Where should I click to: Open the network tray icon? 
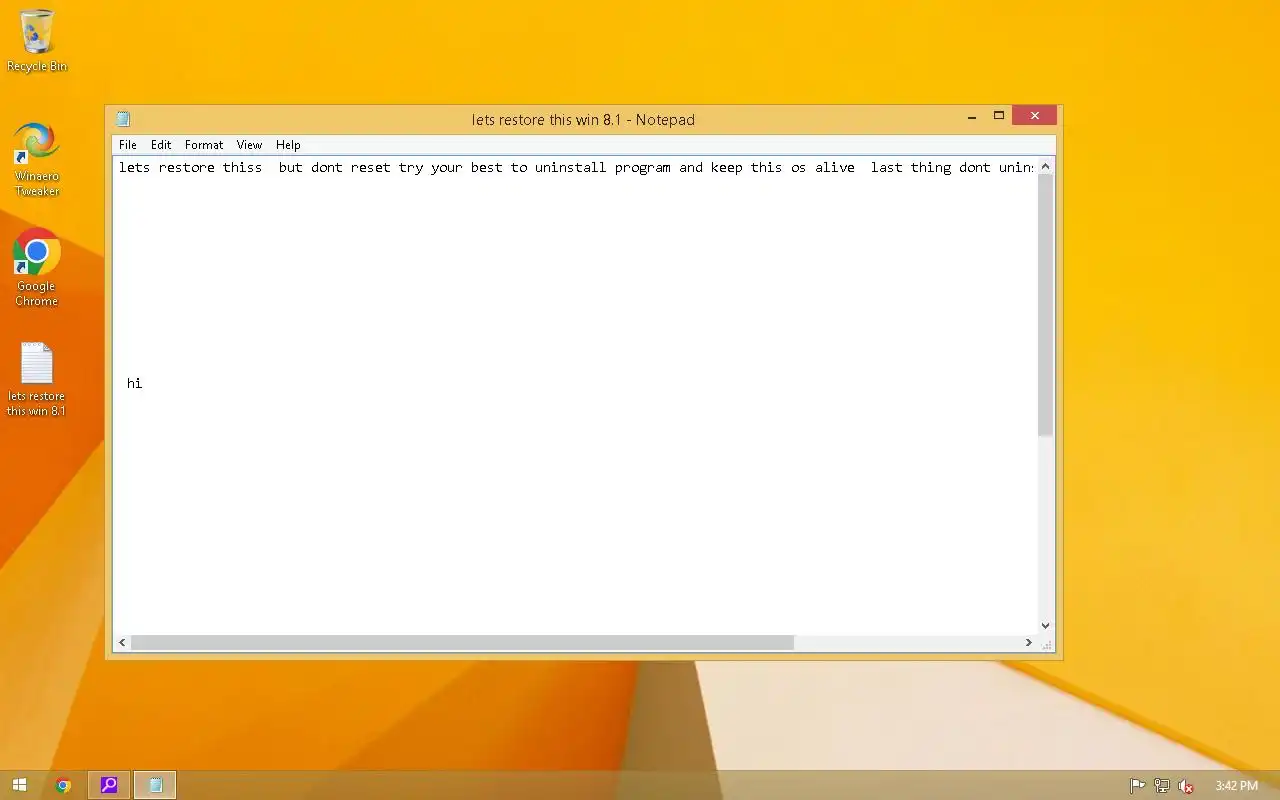1161,786
